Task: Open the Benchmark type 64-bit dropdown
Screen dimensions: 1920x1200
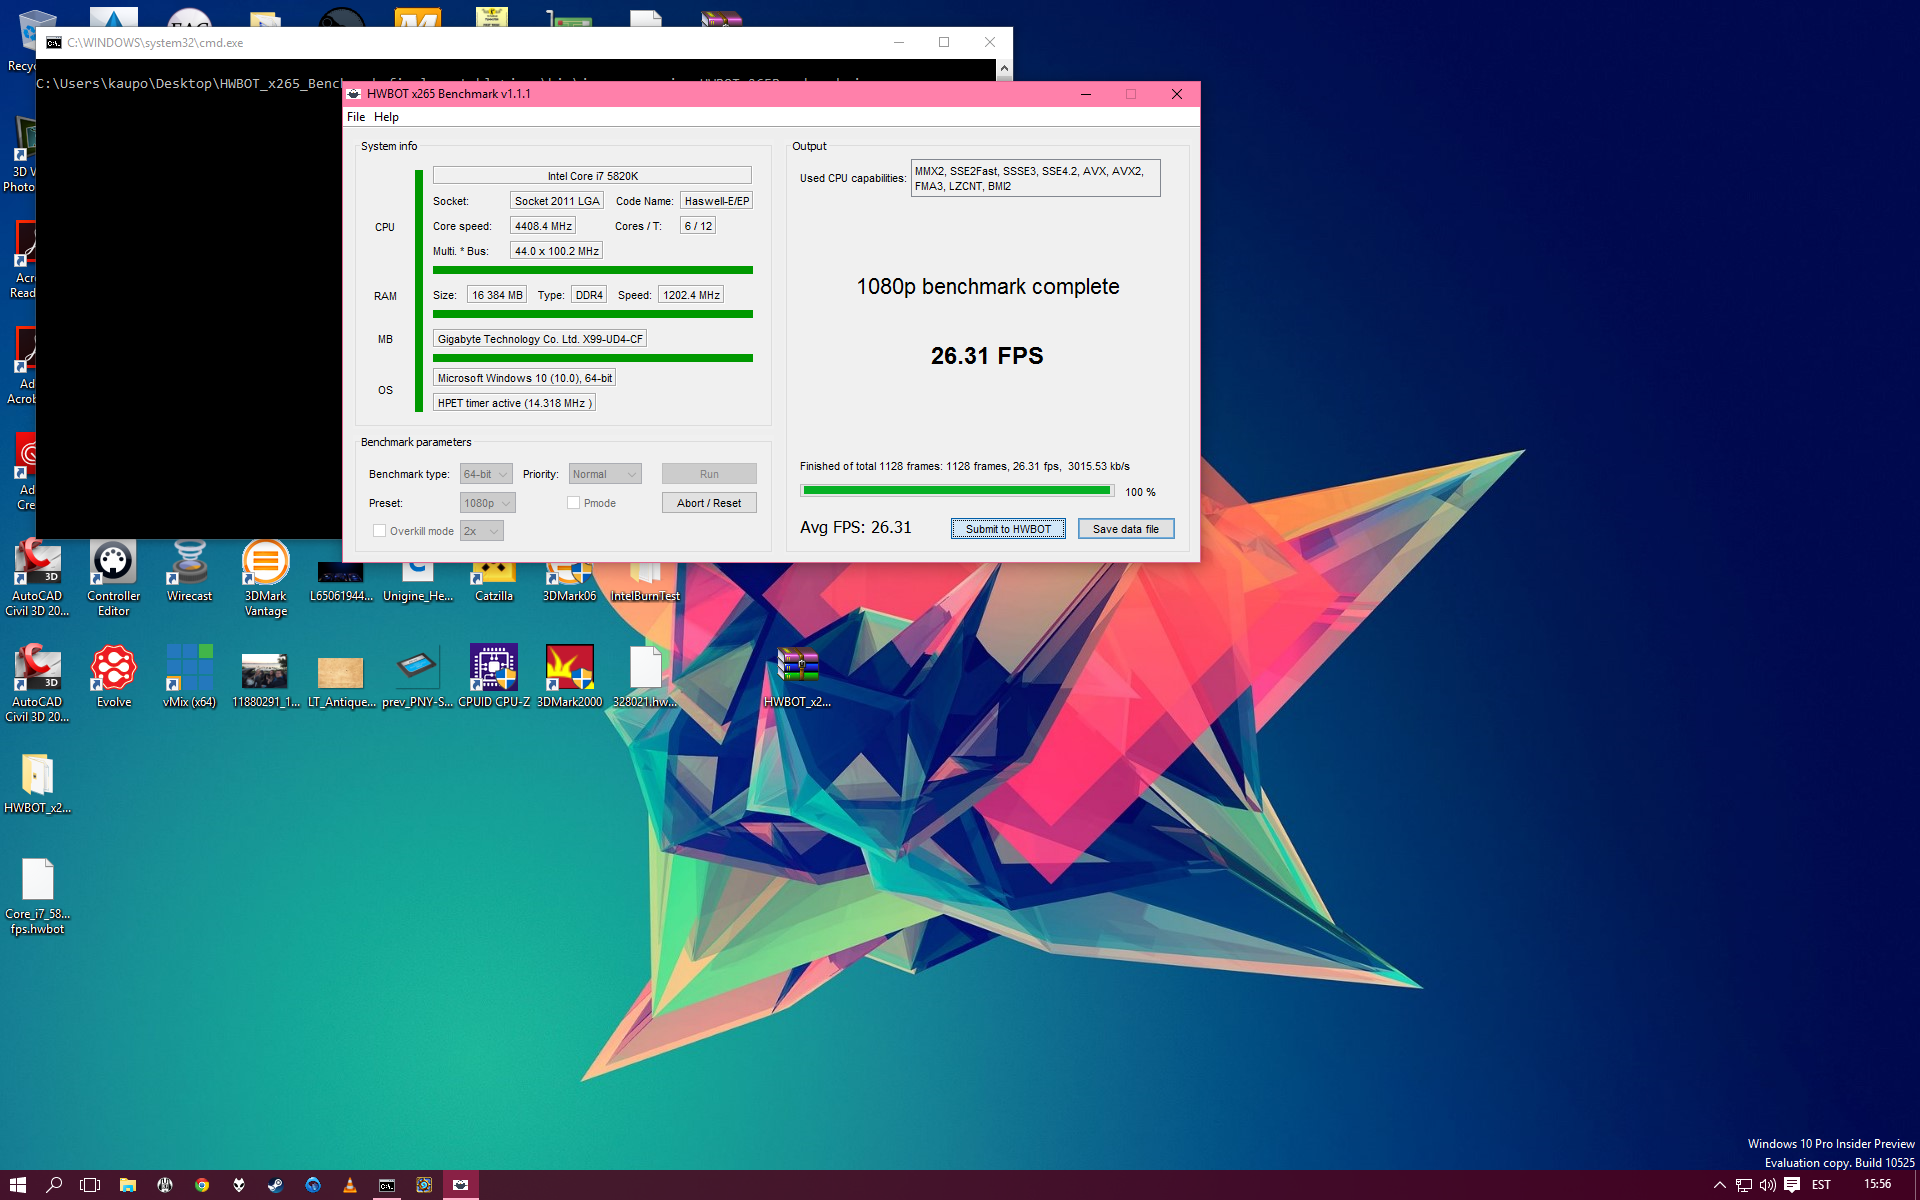Action: (x=486, y=474)
